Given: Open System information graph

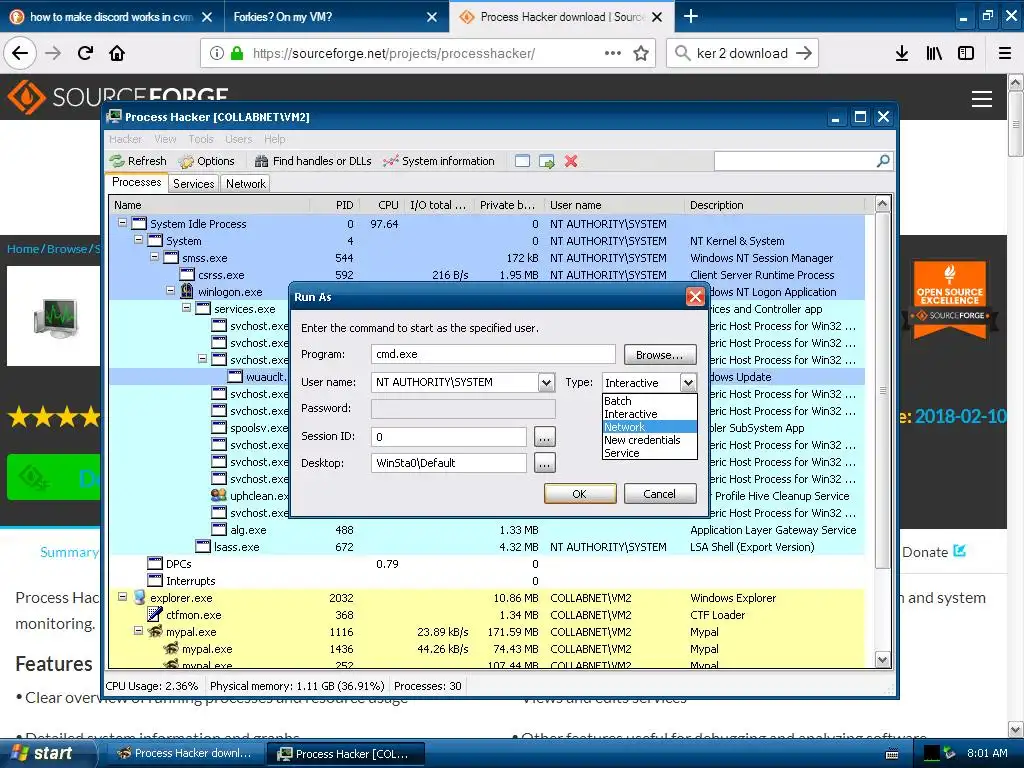Looking at the screenshot, I should 439,161.
